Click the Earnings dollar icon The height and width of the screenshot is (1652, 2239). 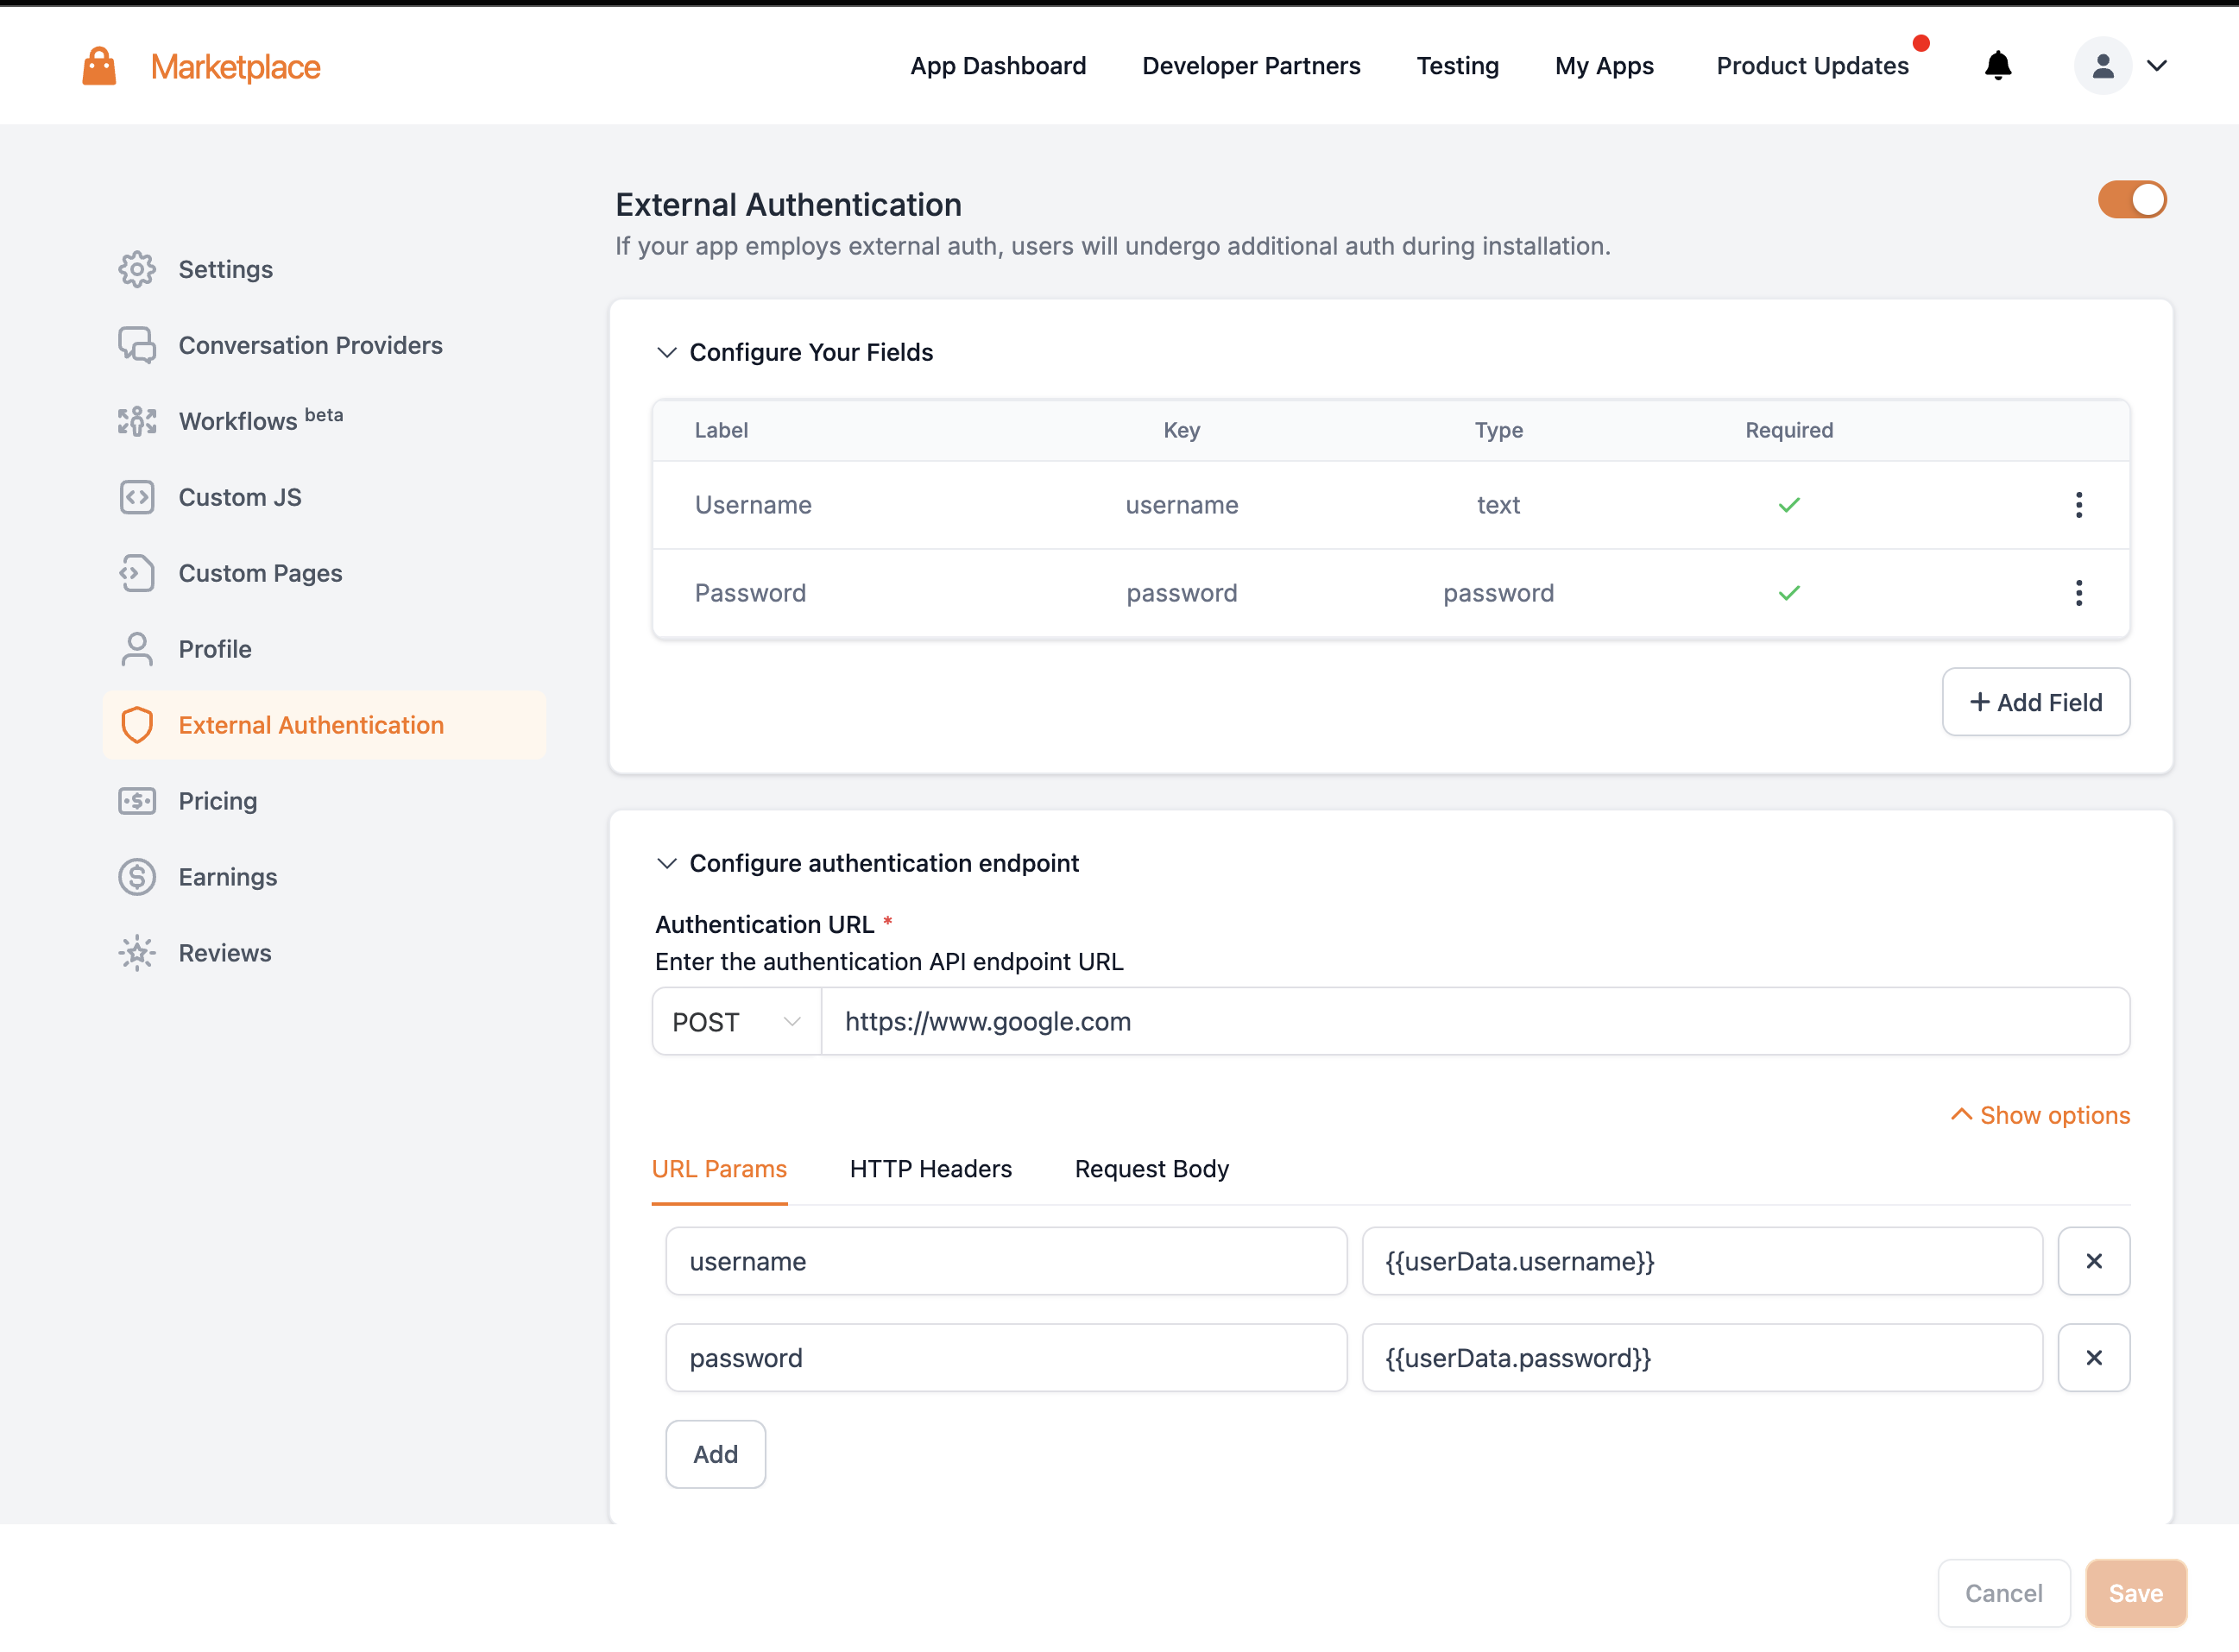coord(137,877)
